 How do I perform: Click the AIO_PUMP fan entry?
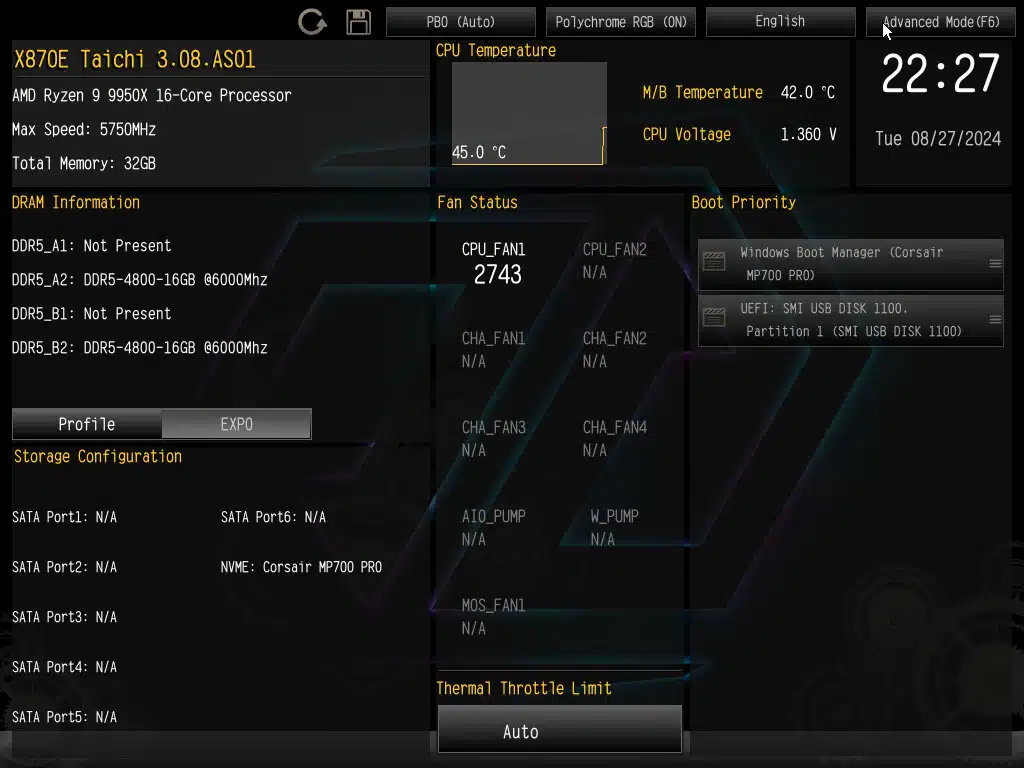coord(493,527)
